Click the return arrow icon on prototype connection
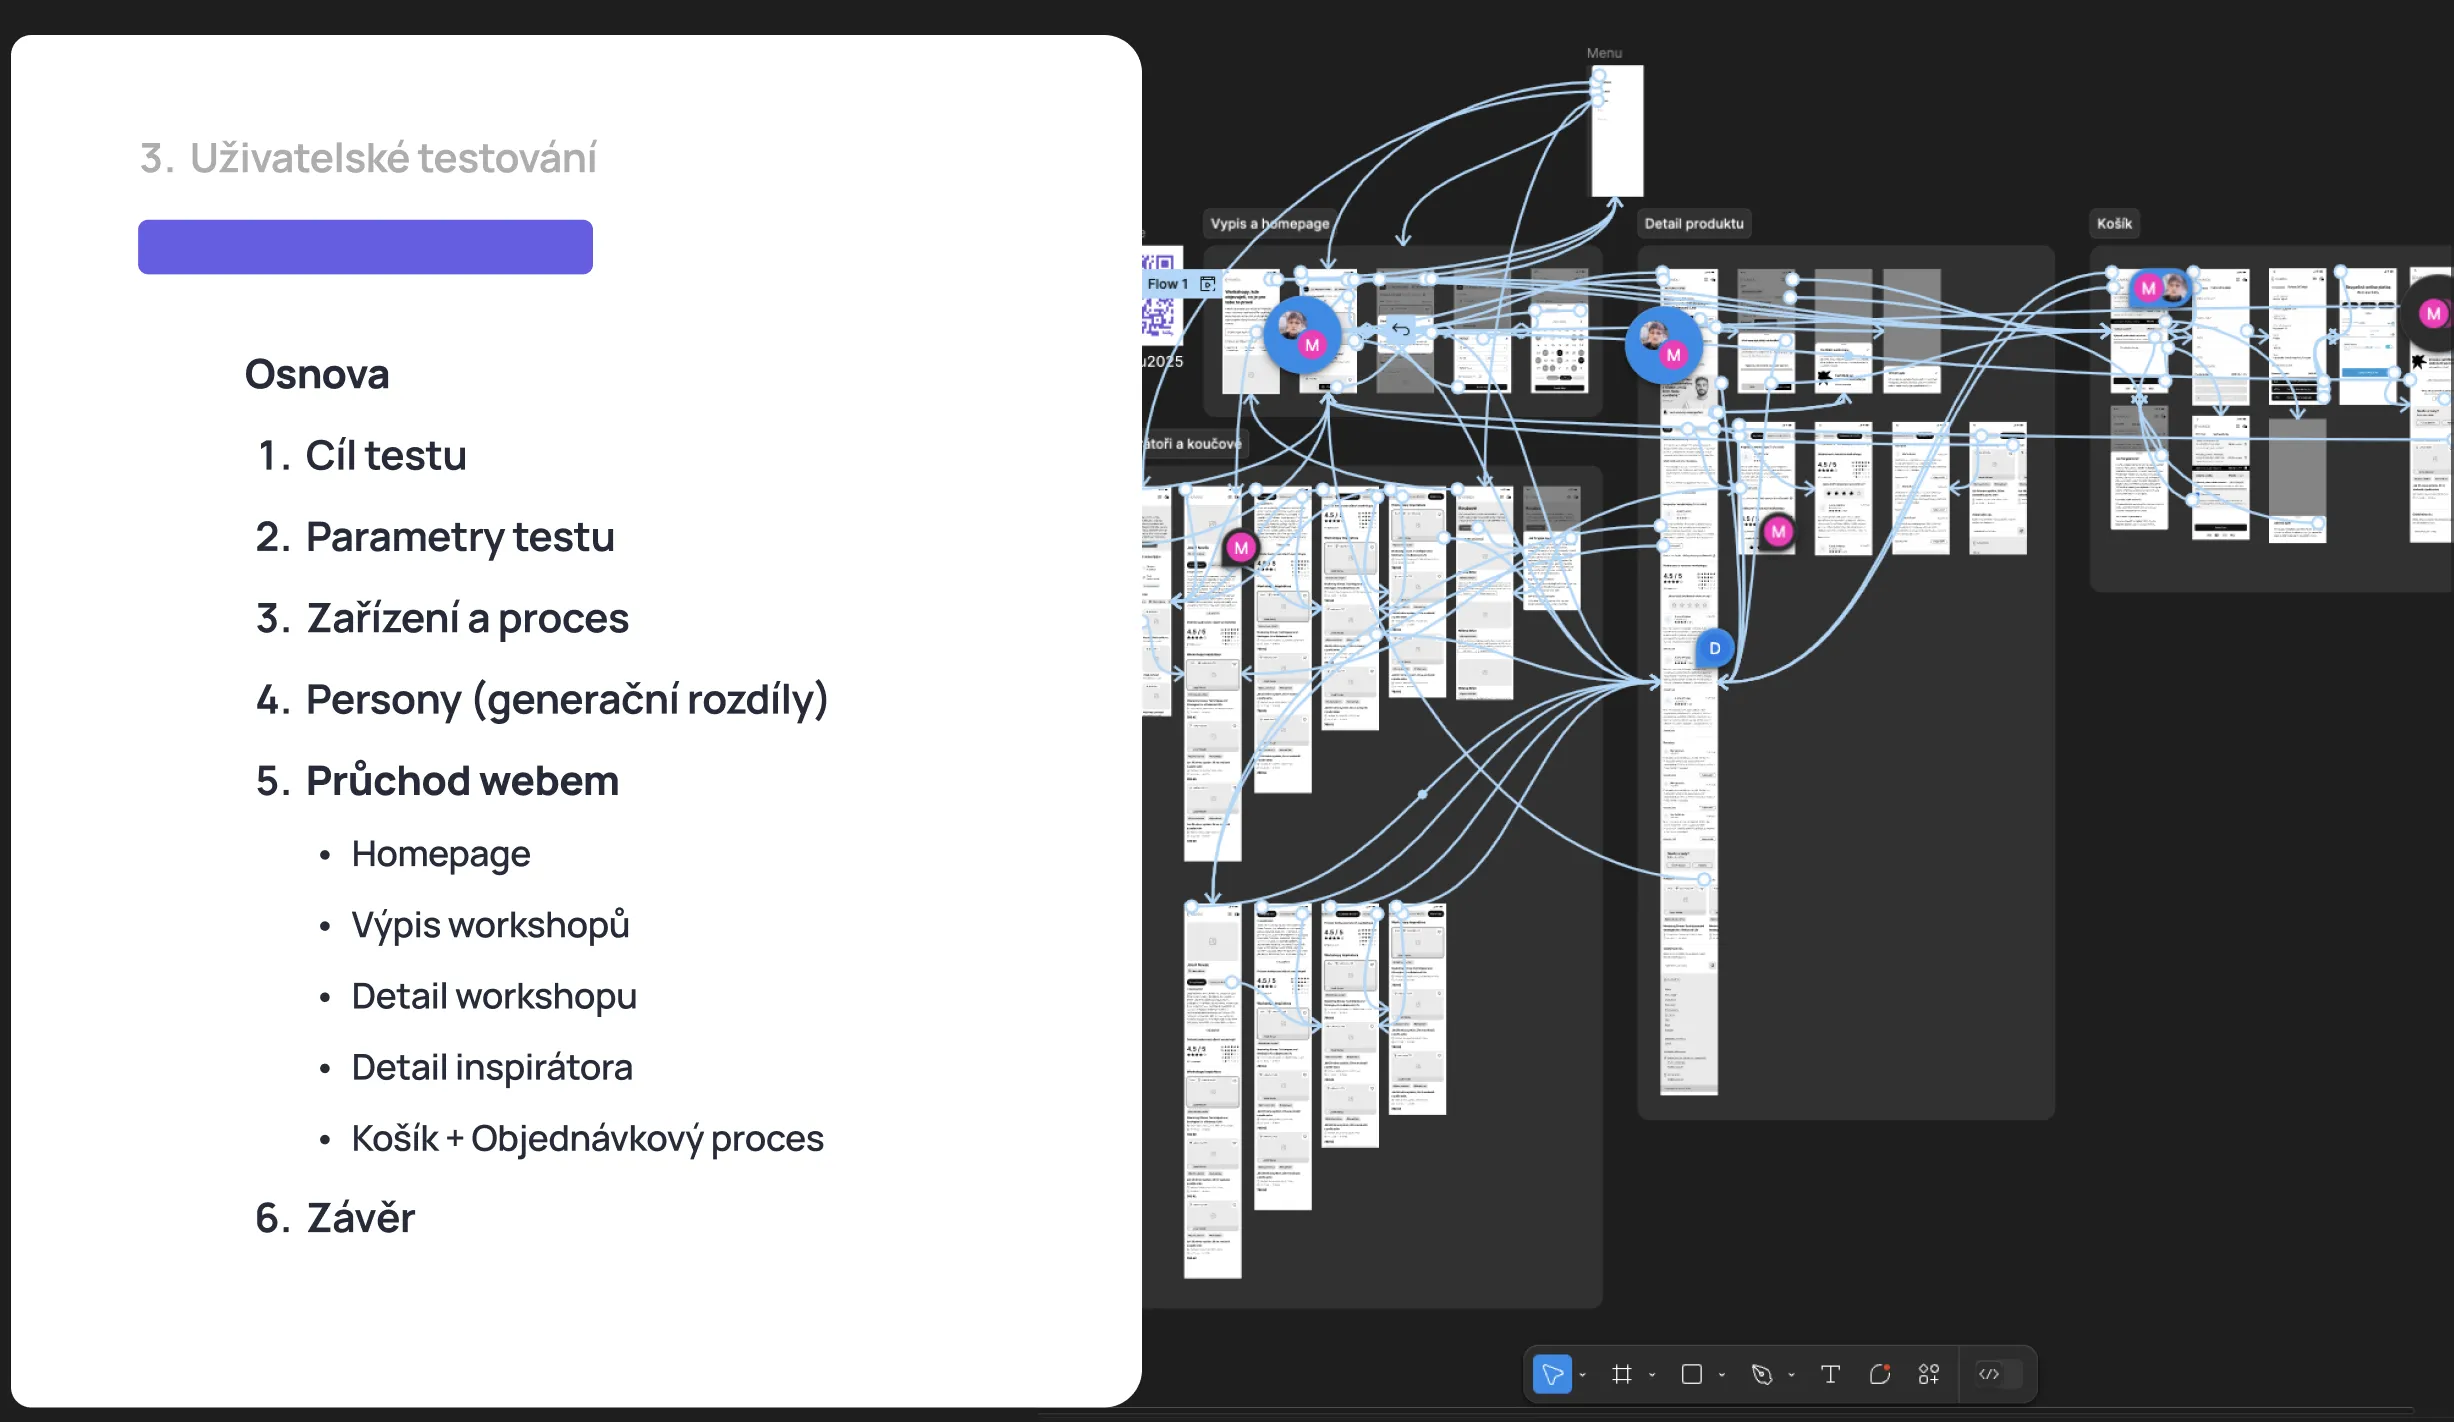Image resolution: width=2454 pixels, height=1422 pixels. 1401,329
